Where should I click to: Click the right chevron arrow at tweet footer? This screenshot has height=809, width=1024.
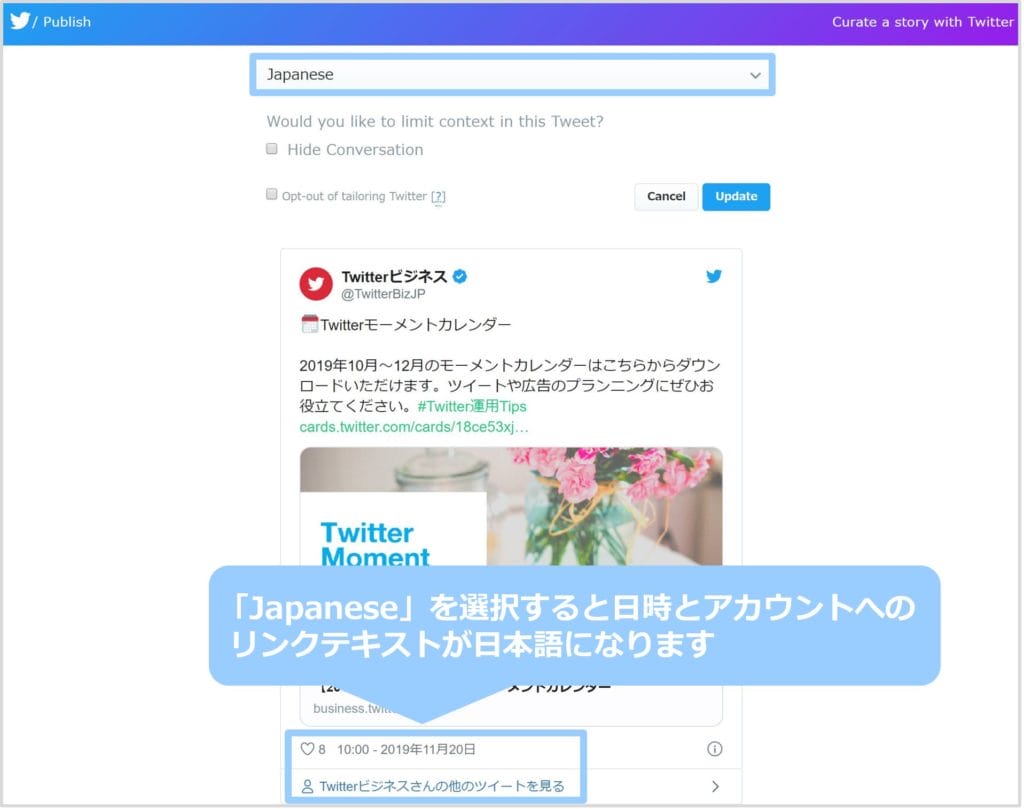[x=715, y=786]
